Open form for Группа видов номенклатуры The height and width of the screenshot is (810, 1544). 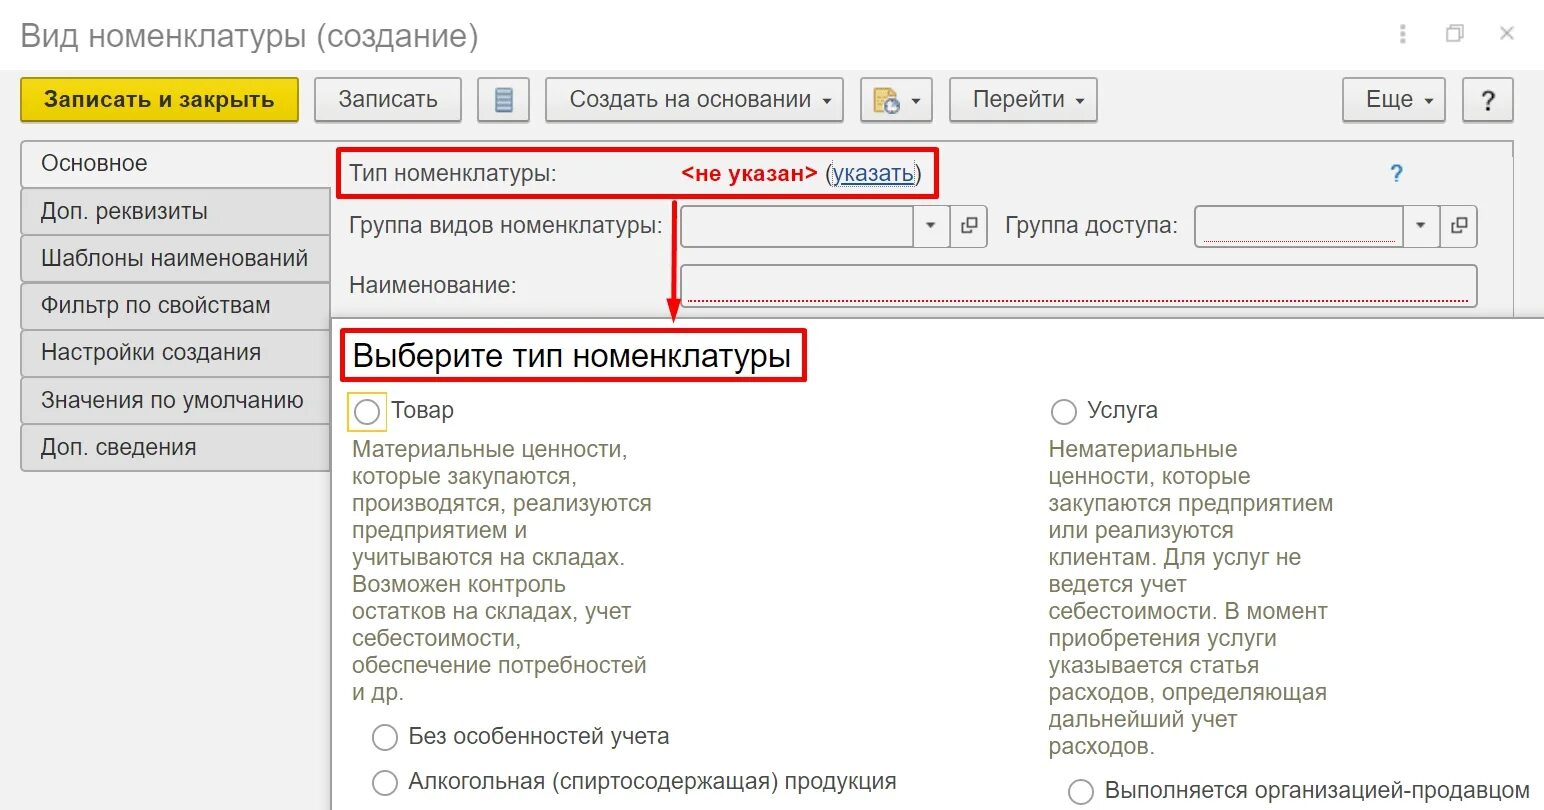tap(968, 226)
